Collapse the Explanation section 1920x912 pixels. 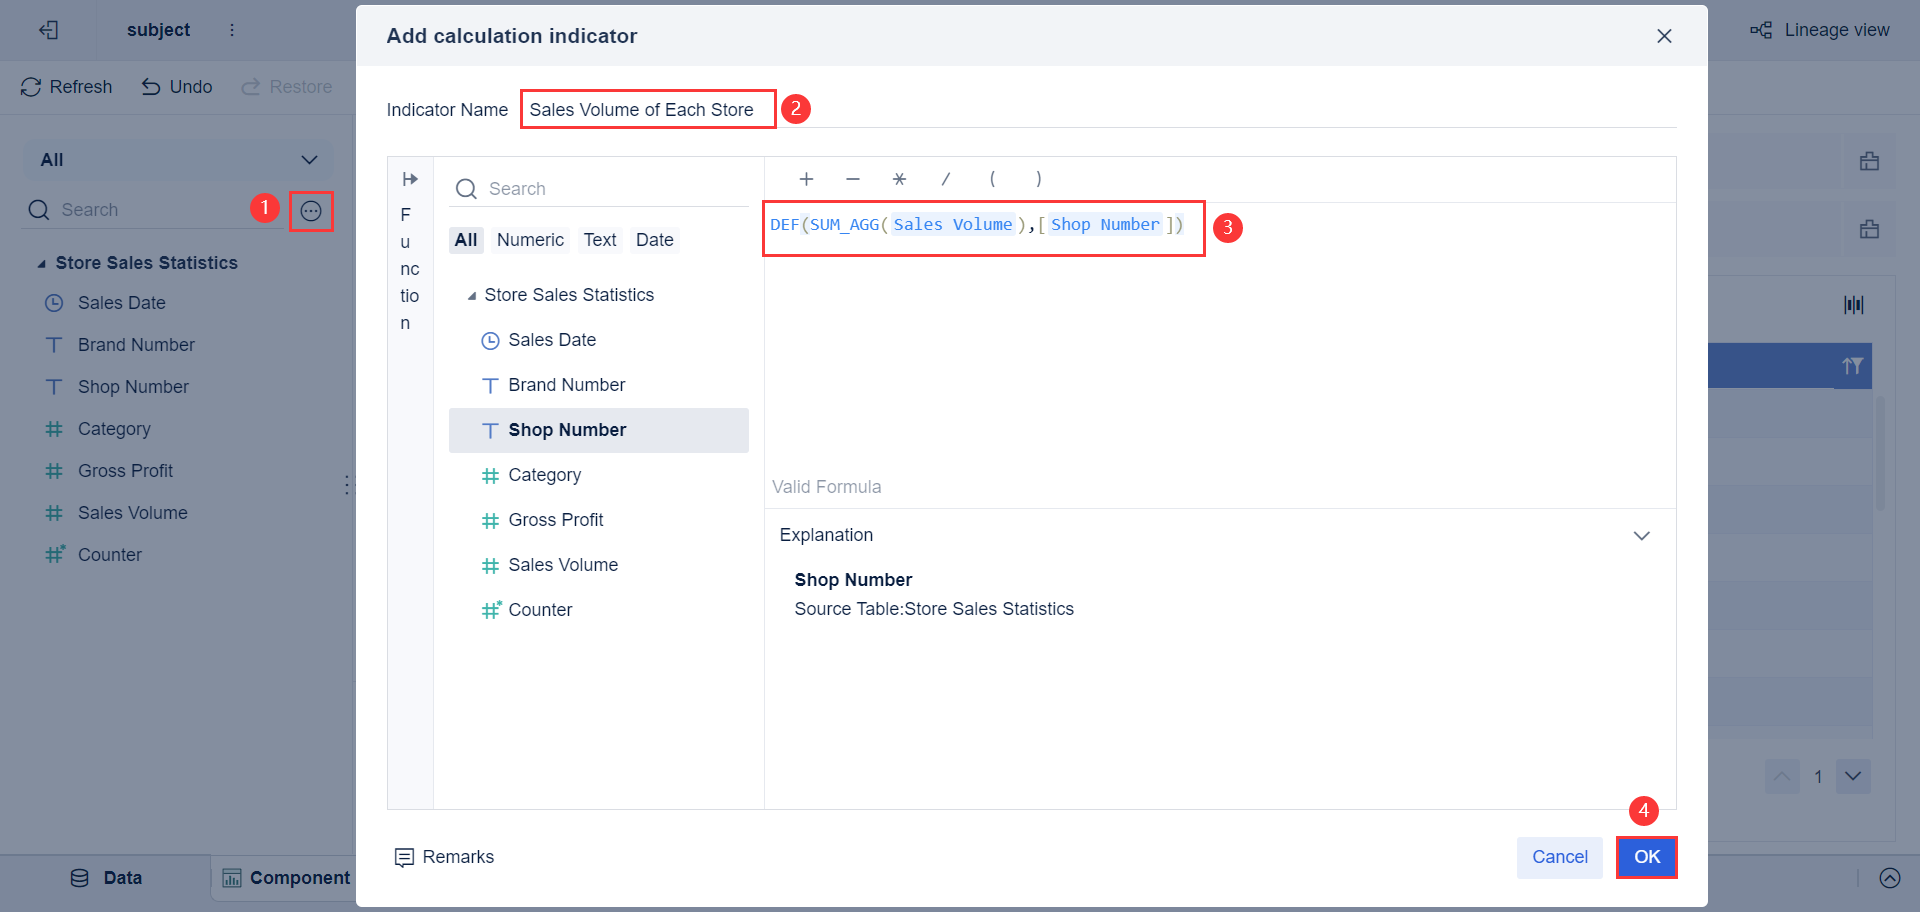click(1641, 535)
